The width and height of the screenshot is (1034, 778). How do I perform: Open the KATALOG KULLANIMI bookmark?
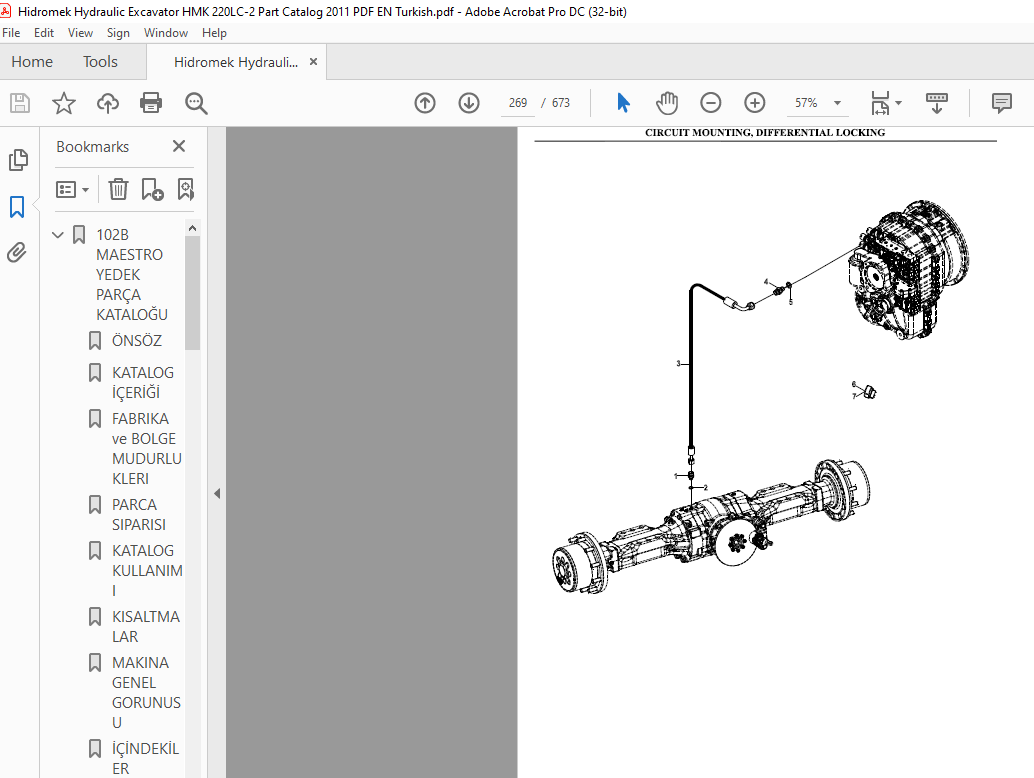coord(147,570)
